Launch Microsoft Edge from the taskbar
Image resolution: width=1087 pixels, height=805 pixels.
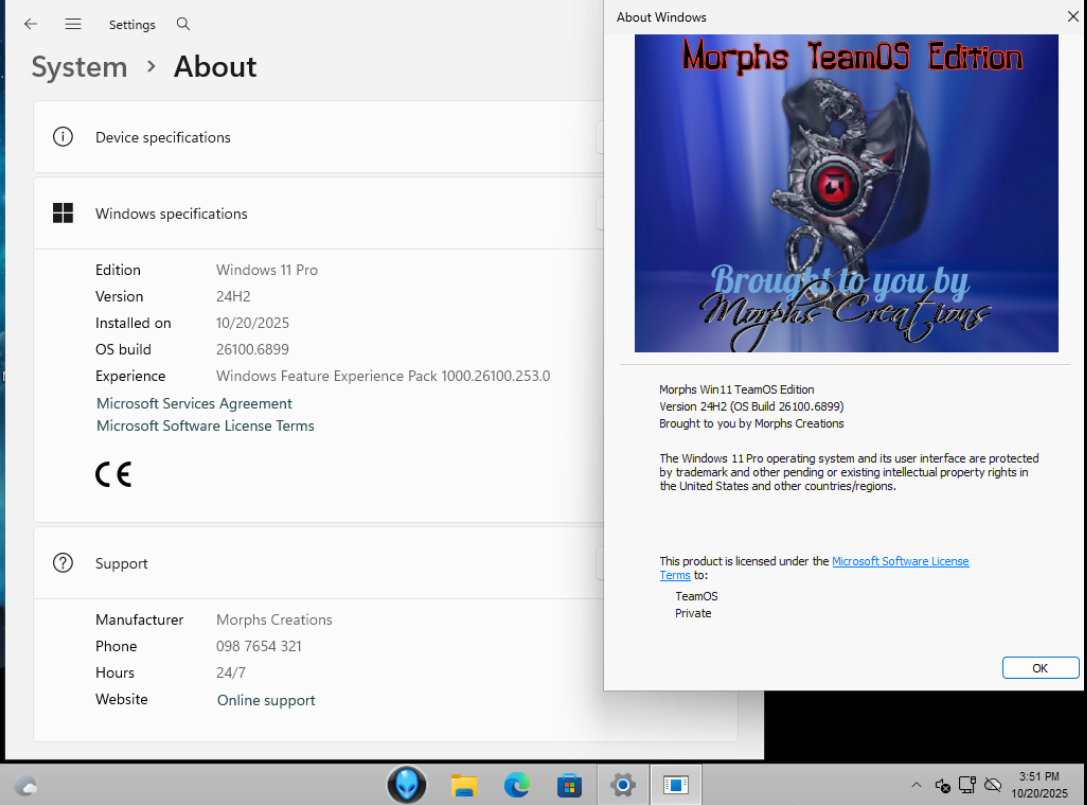click(x=516, y=785)
